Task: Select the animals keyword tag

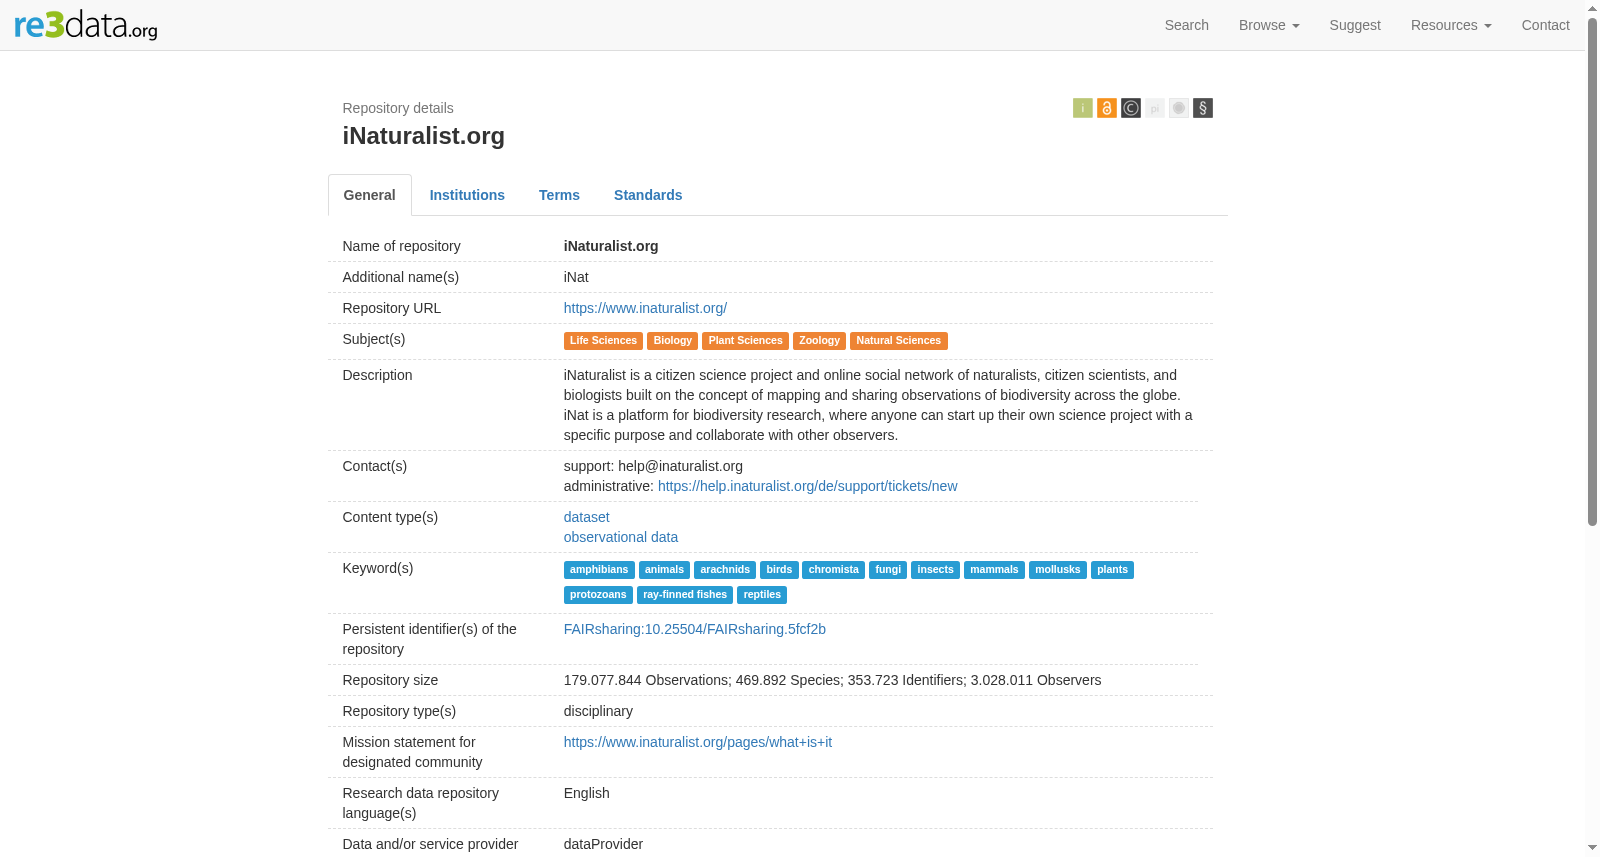Action: [x=664, y=570]
